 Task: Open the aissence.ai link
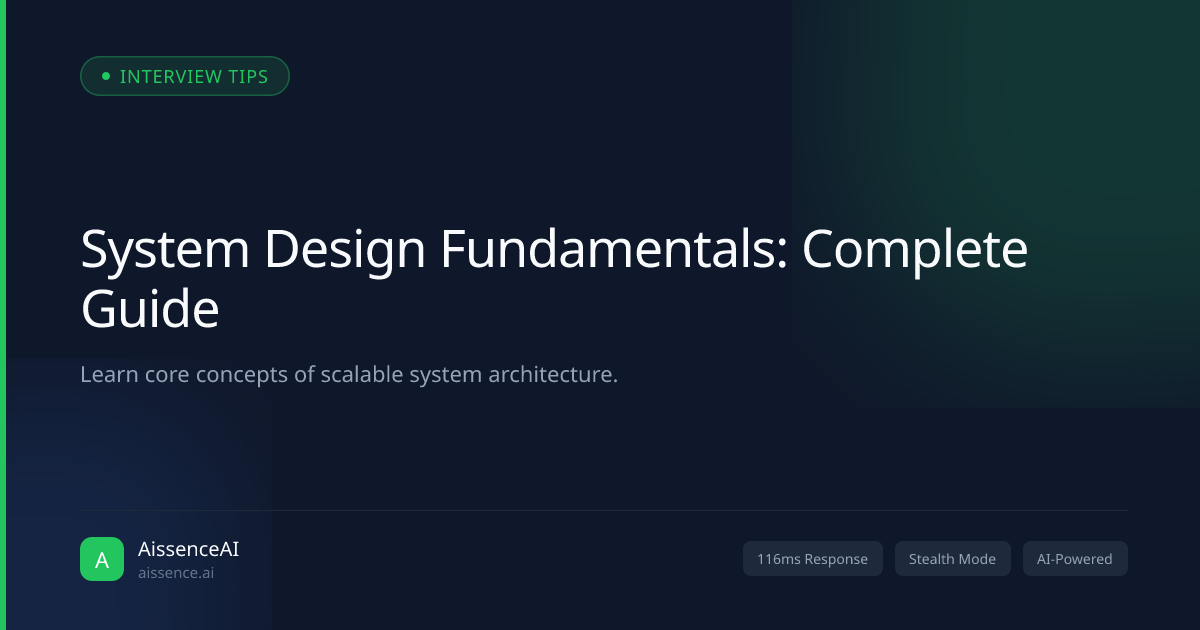point(176,573)
